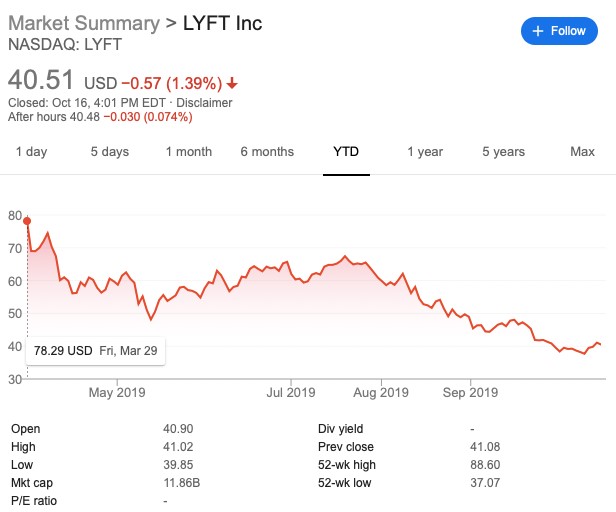This screenshot has width=616, height=512.
Task: Click the LYFT Inc company title
Action: click(x=223, y=23)
